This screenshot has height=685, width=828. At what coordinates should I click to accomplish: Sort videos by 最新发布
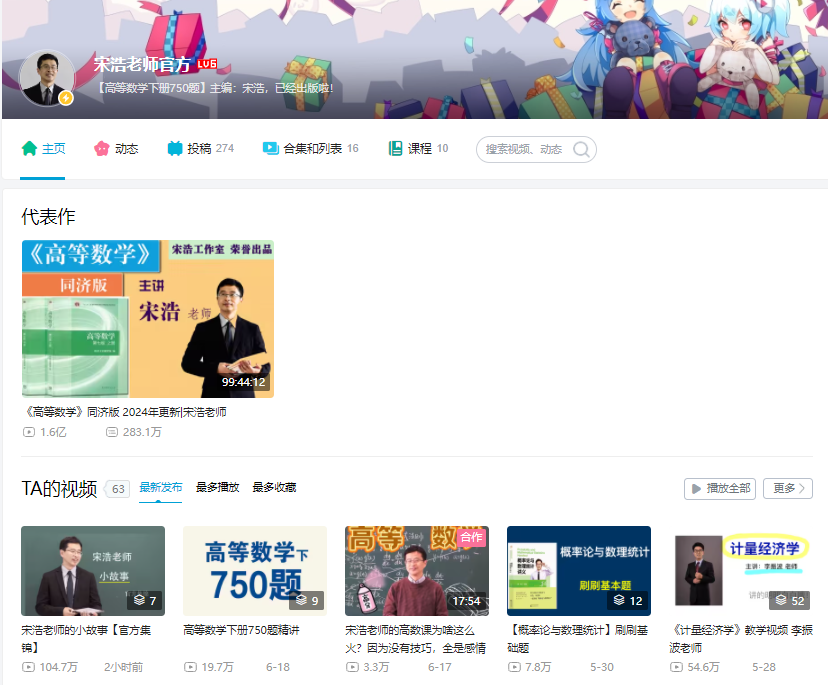click(161, 488)
